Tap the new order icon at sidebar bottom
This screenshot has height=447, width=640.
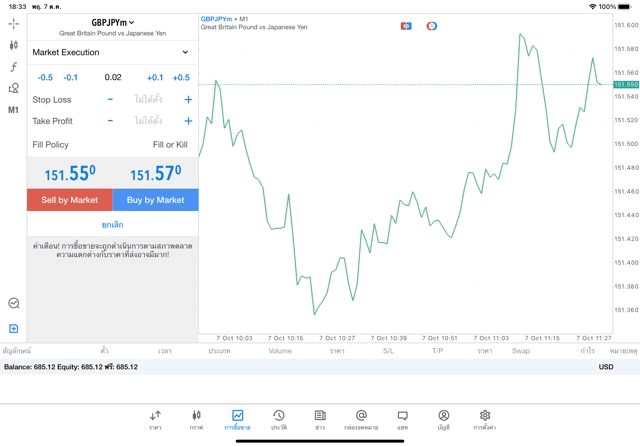(x=14, y=329)
